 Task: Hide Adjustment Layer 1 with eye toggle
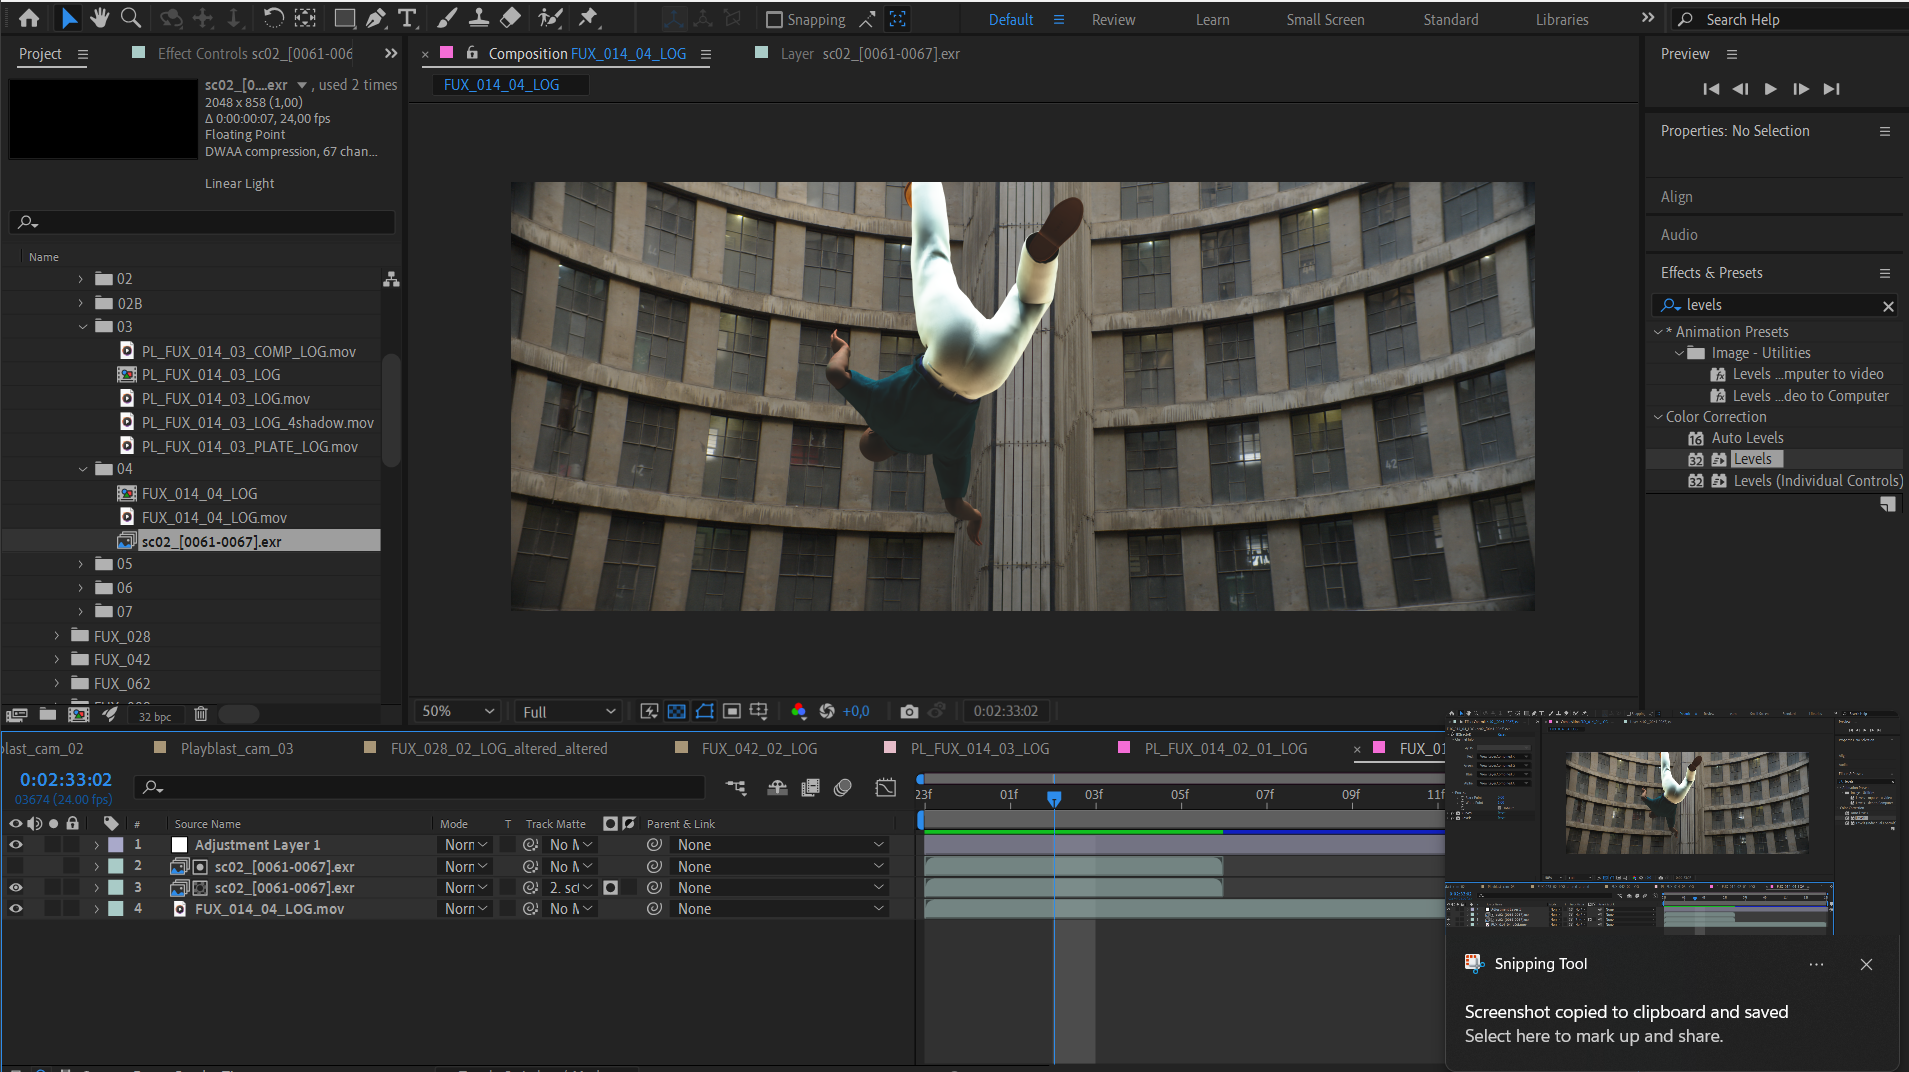pyautogui.click(x=16, y=845)
